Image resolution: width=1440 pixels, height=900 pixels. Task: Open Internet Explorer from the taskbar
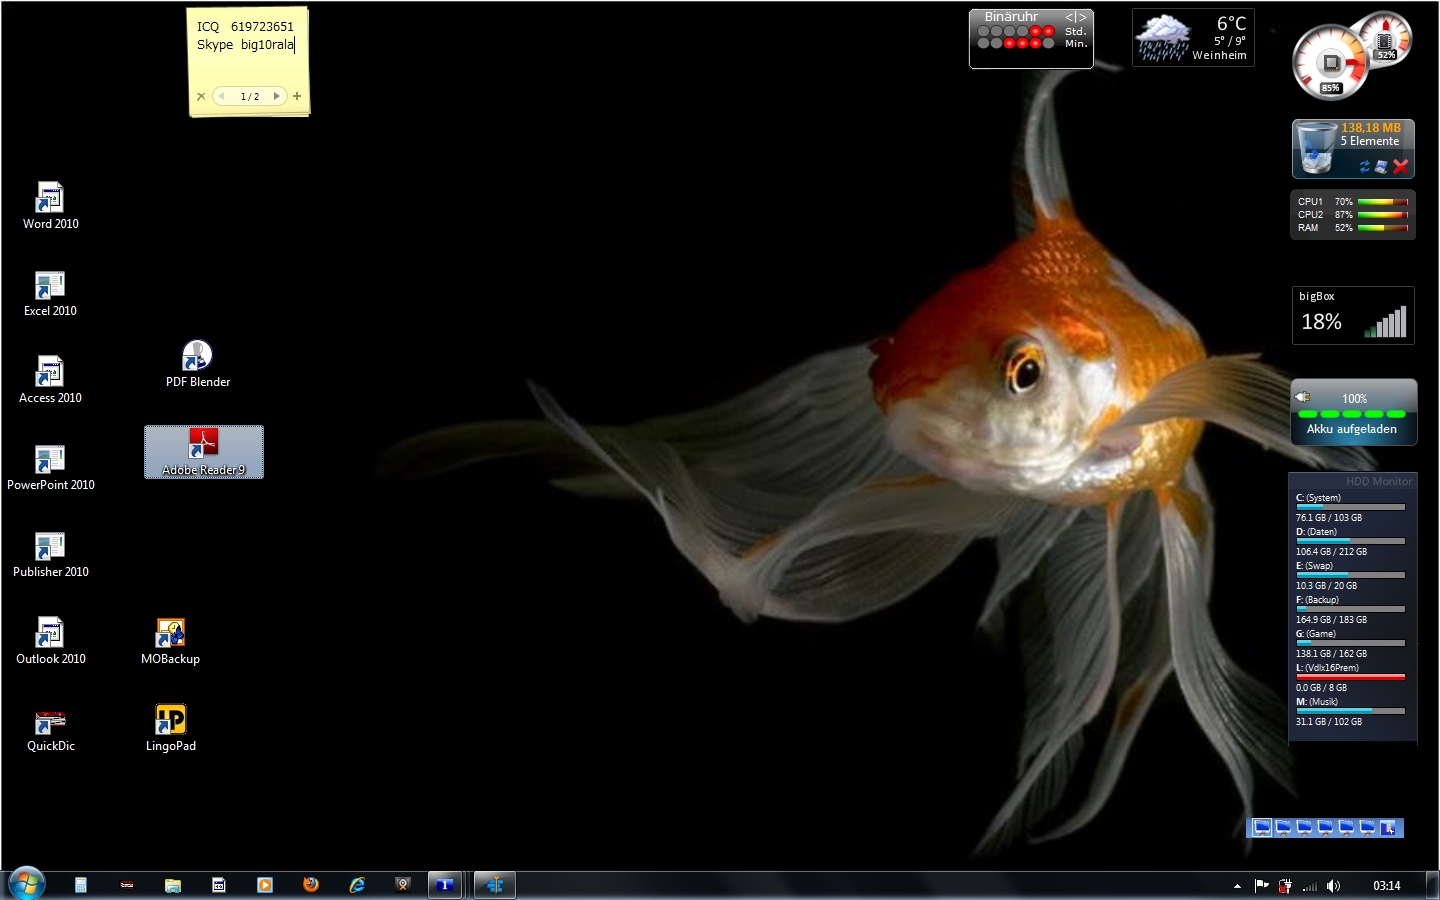coord(357,885)
